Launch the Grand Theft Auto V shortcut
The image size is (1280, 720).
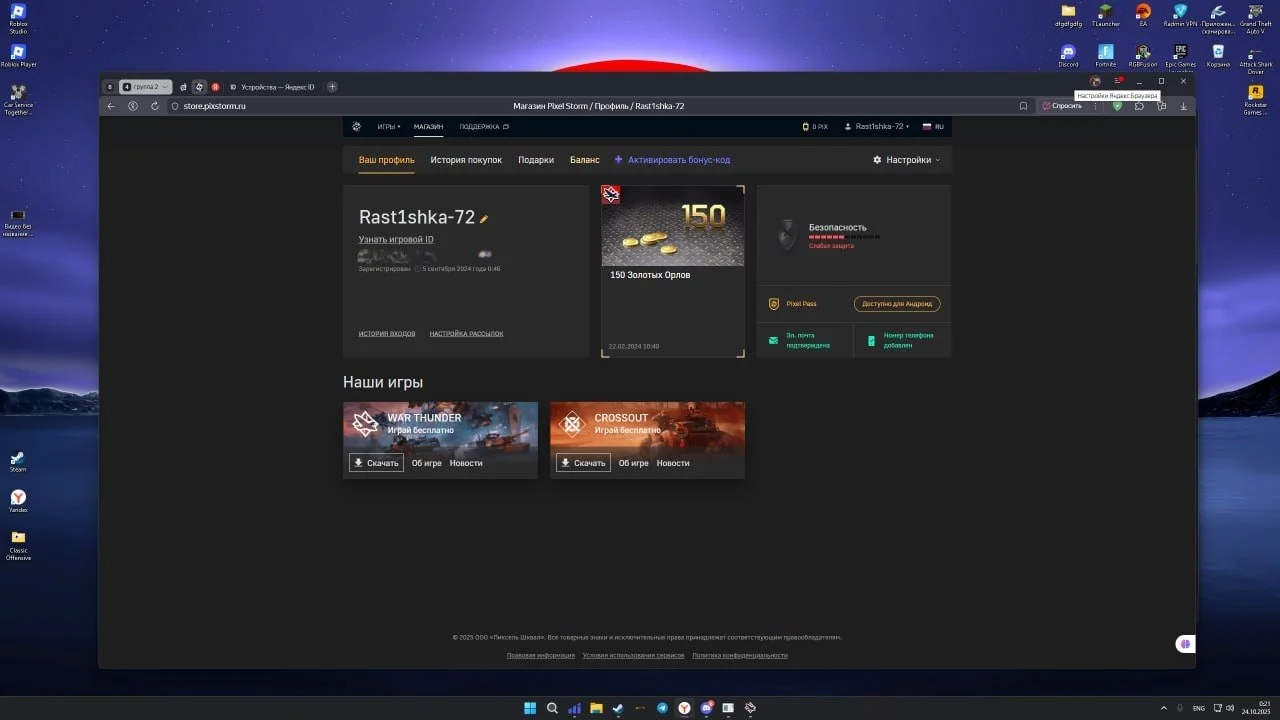point(1255,18)
